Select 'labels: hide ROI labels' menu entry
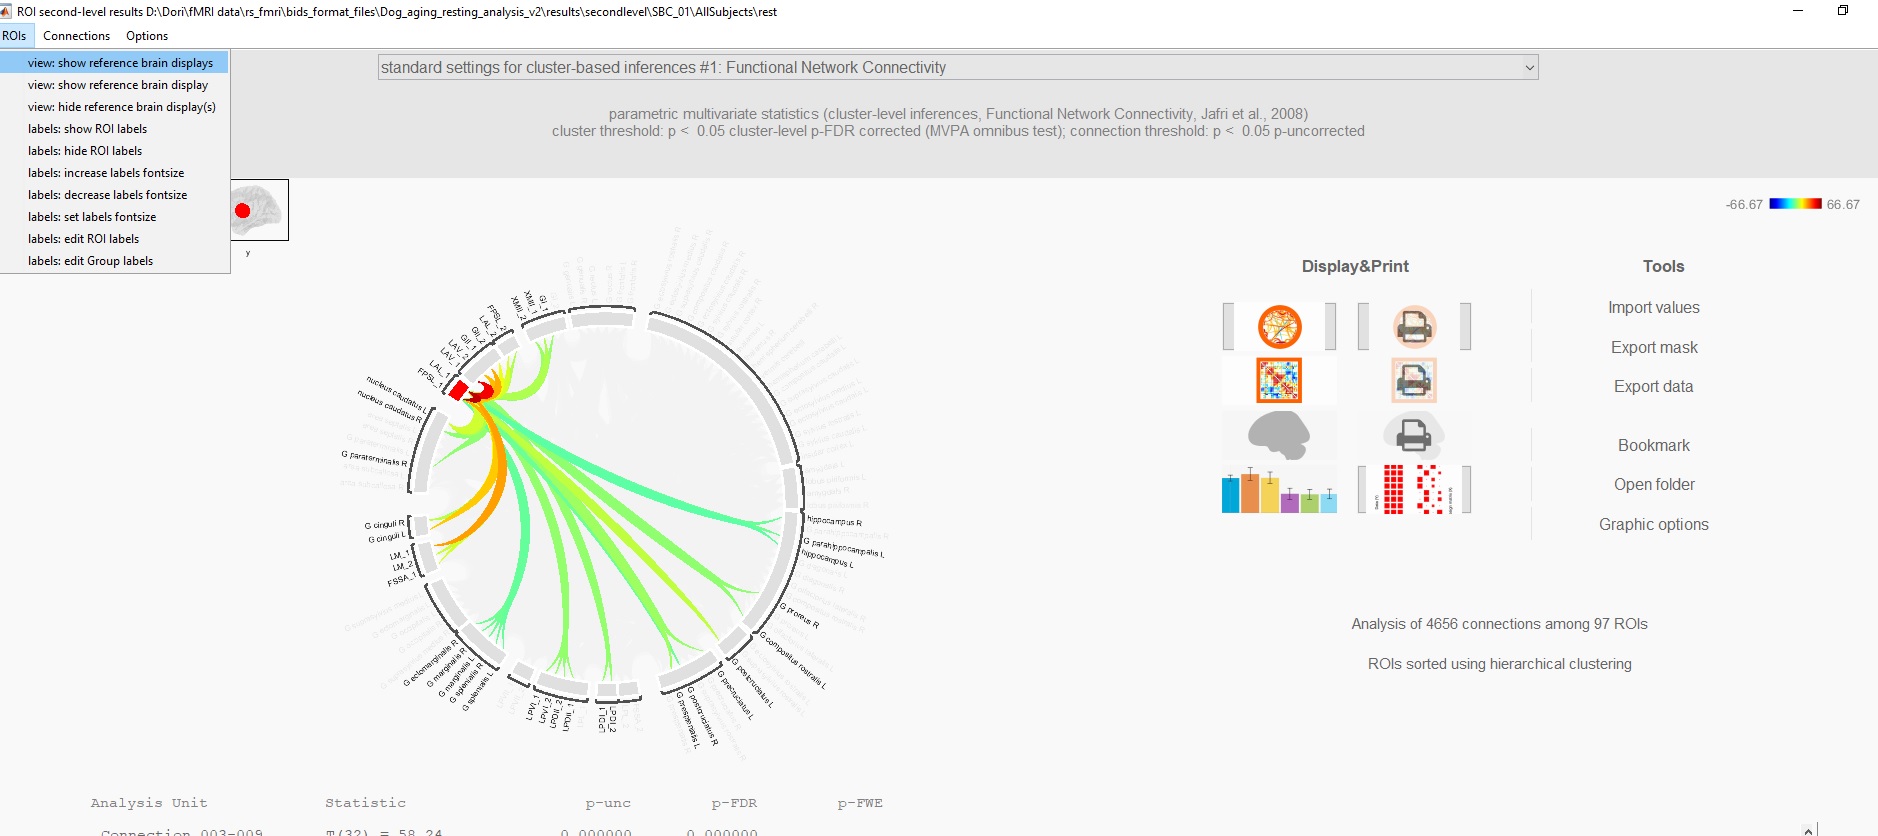Viewport: 1878px width, 836px height. [x=85, y=151]
